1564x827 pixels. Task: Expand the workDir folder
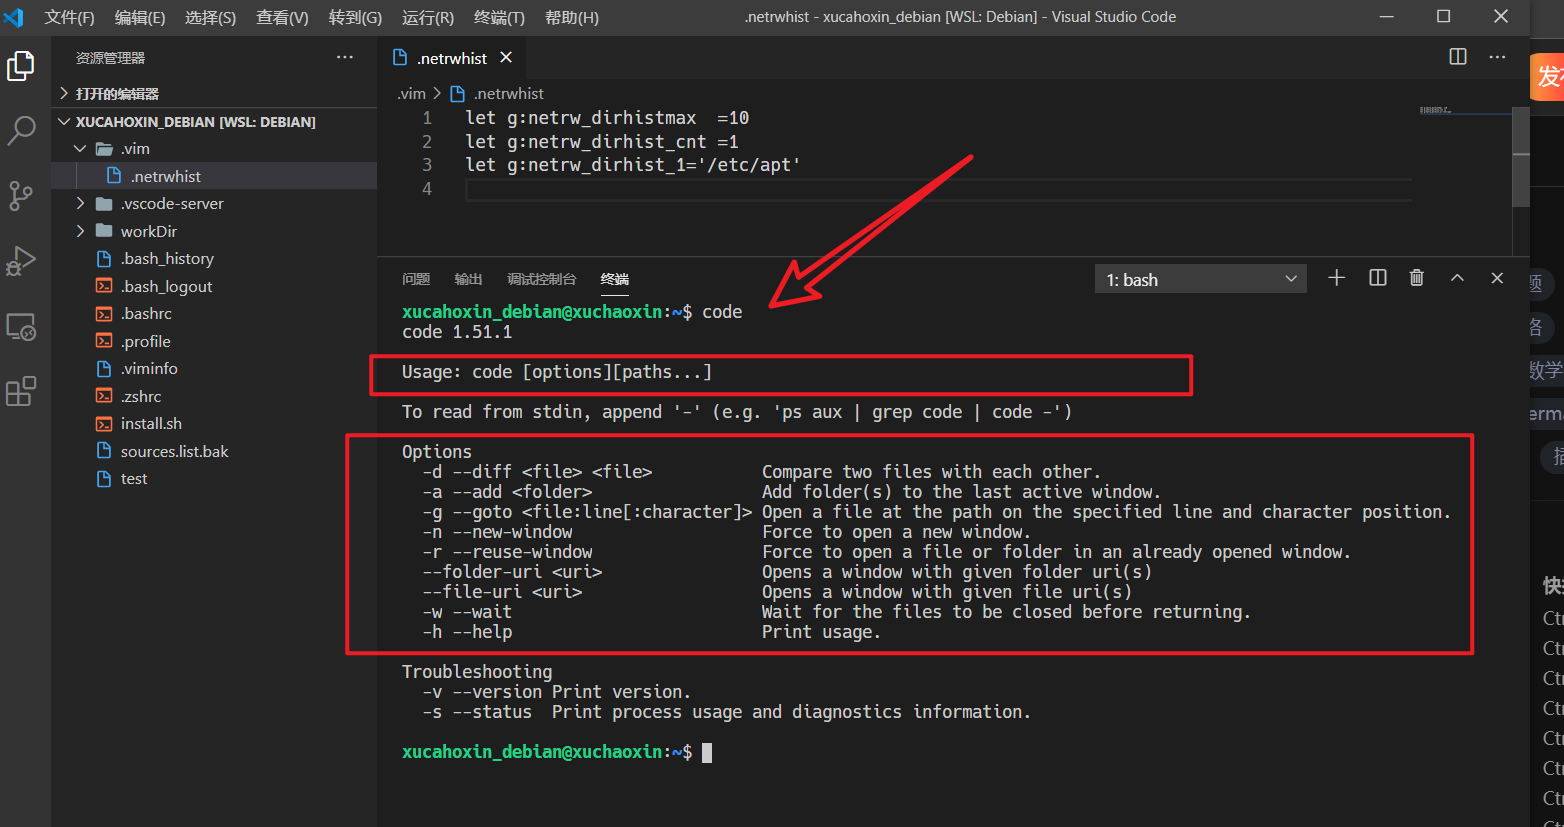pyautogui.click(x=215, y=231)
